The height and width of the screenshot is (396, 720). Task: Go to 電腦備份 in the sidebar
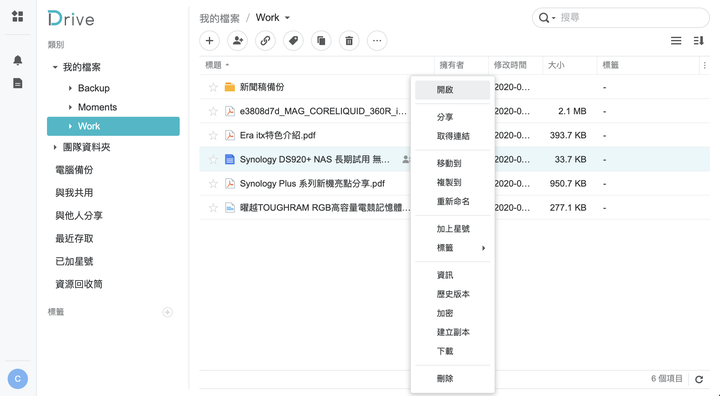tap(74, 170)
